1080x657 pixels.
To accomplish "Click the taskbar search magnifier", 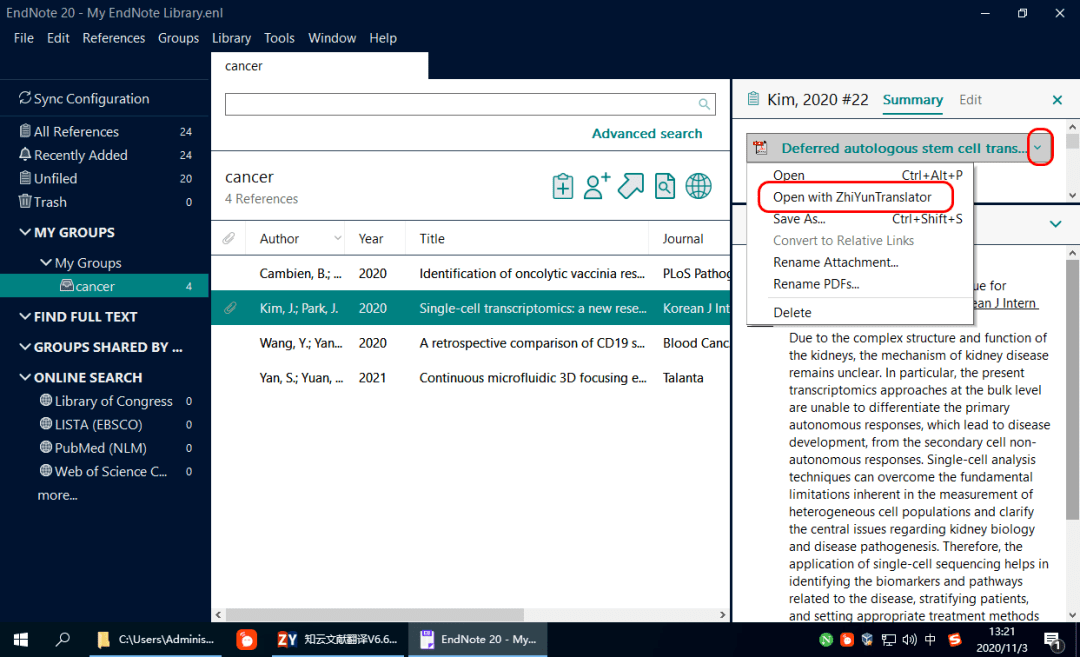I will pyautogui.click(x=63, y=640).
